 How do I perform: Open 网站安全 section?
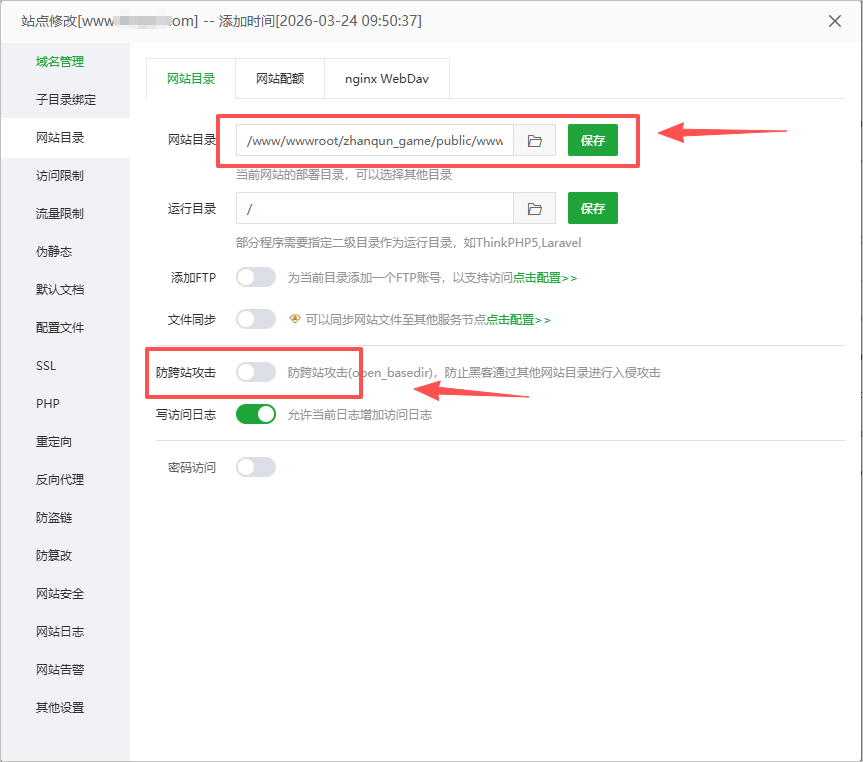coord(60,594)
